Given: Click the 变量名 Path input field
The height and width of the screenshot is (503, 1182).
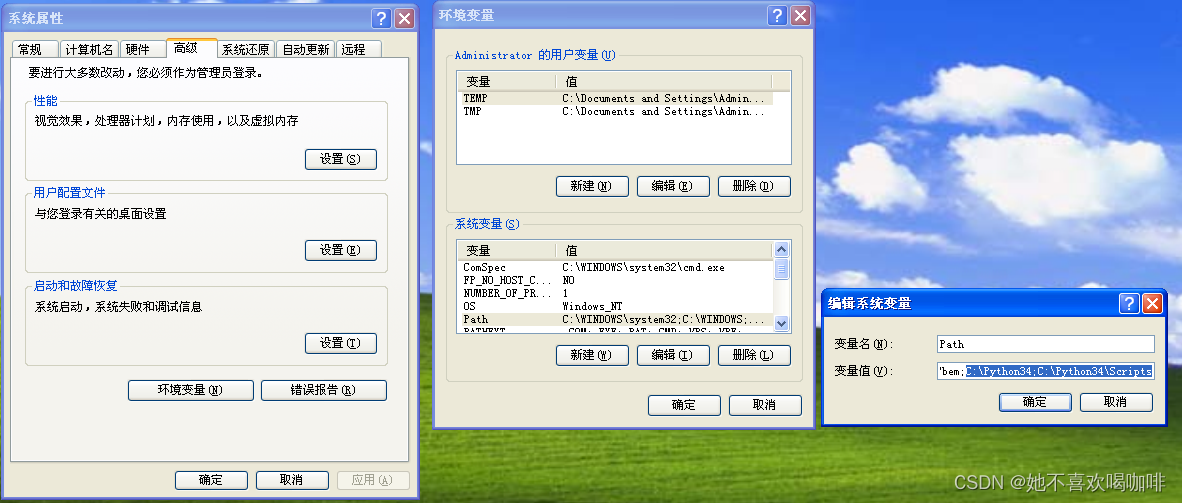Looking at the screenshot, I should pyautogui.click(x=1046, y=344).
